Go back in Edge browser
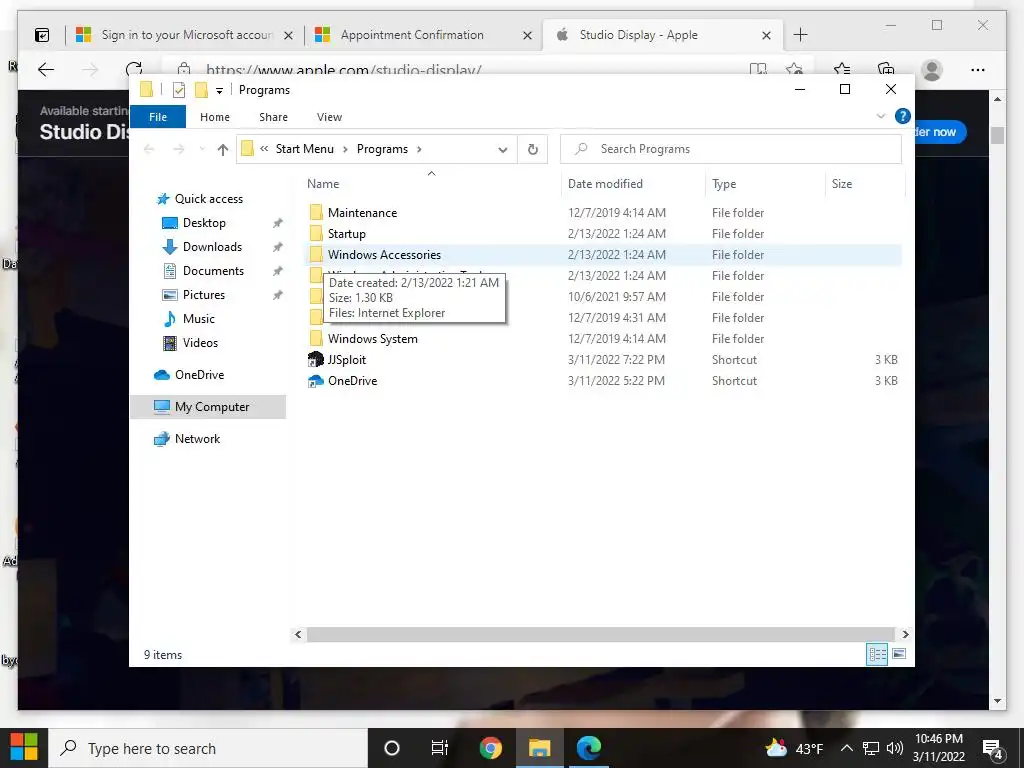The image size is (1024, 768). 46,70
